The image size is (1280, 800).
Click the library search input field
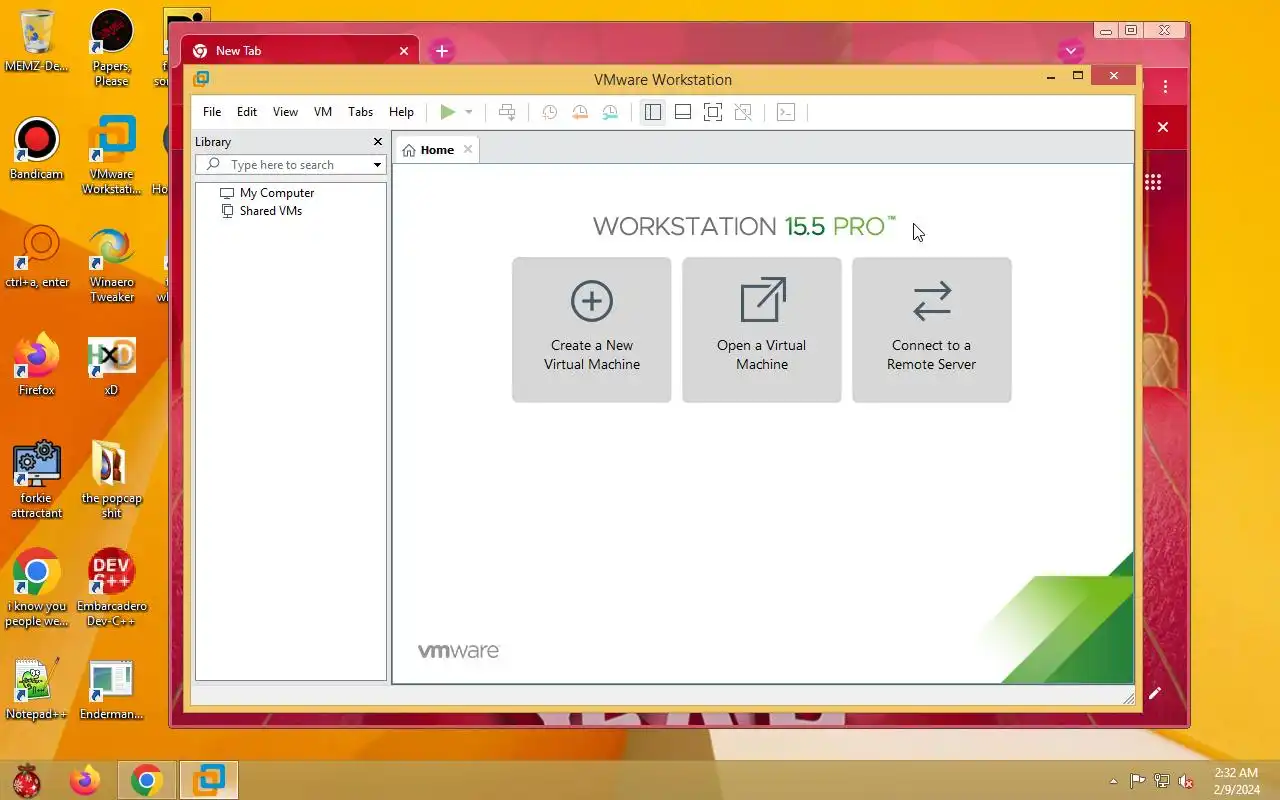(x=291, y=165)
